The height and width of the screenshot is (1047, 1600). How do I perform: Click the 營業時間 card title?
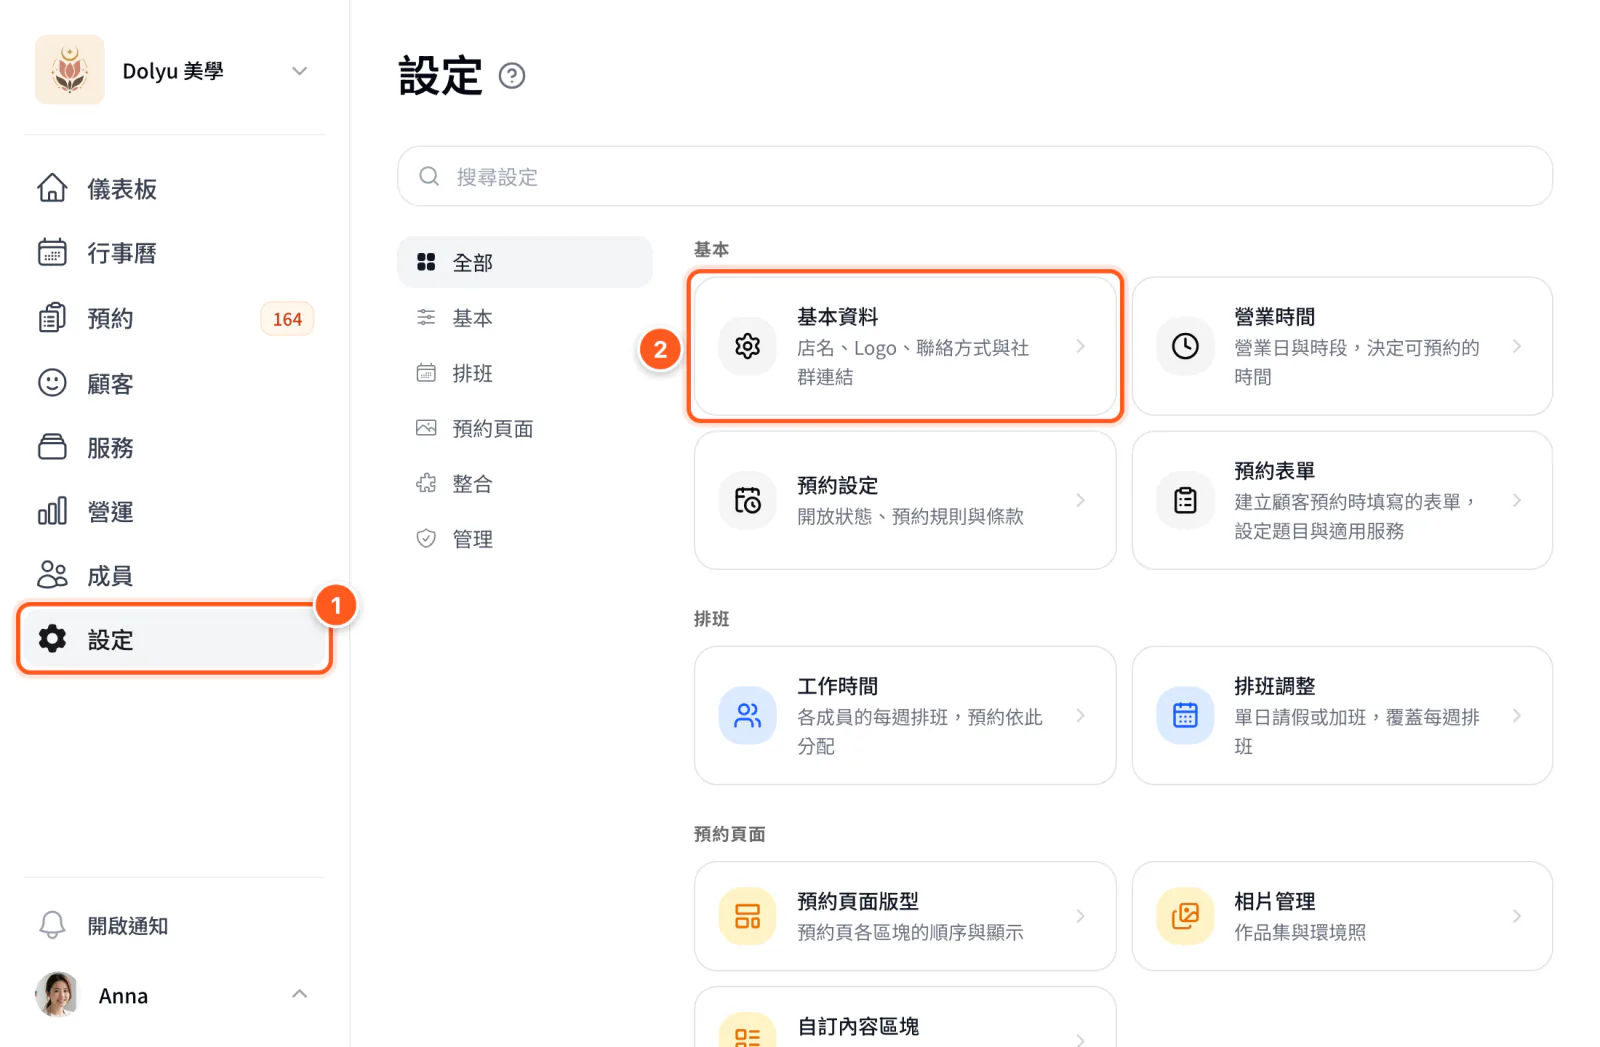pyautogui.click(x=1274, y=317)
